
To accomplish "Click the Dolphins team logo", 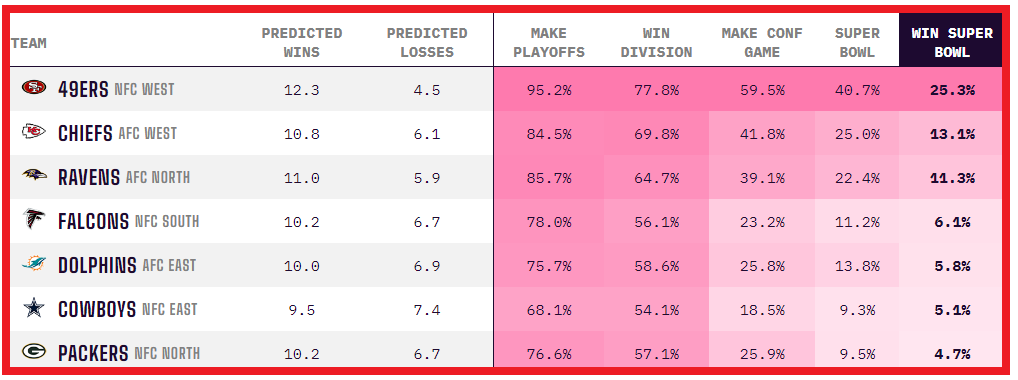I will 34,264.
